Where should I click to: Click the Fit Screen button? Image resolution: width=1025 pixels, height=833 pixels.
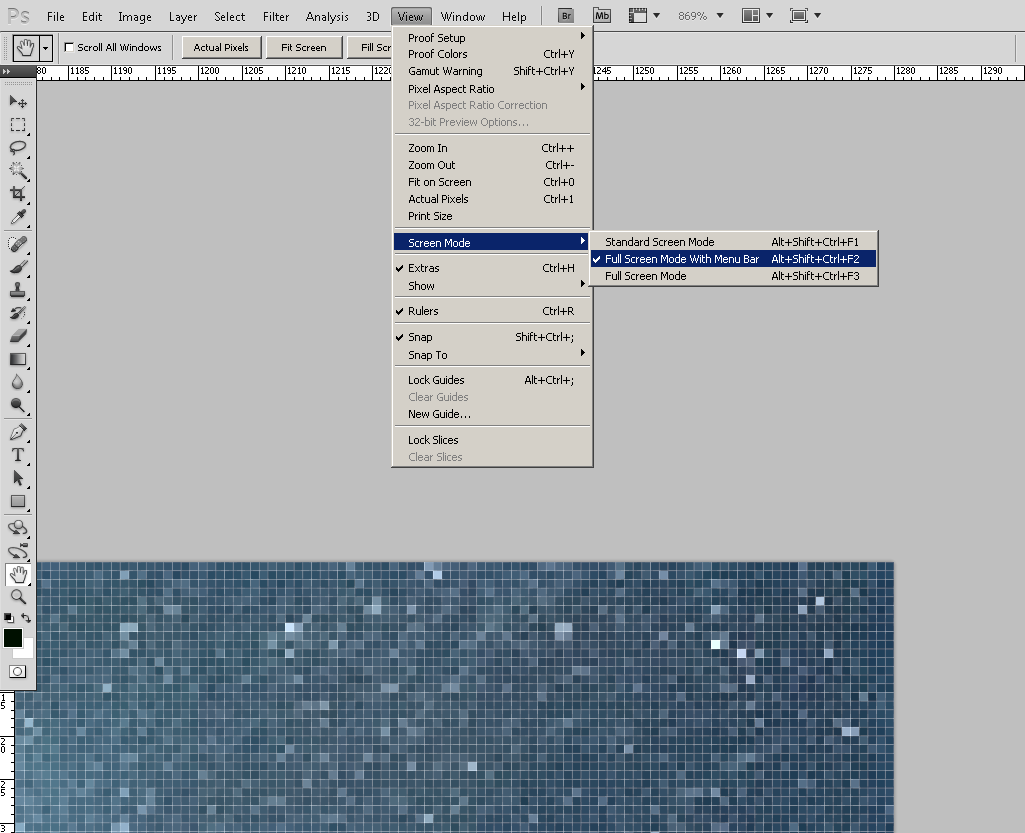point(304,48)
